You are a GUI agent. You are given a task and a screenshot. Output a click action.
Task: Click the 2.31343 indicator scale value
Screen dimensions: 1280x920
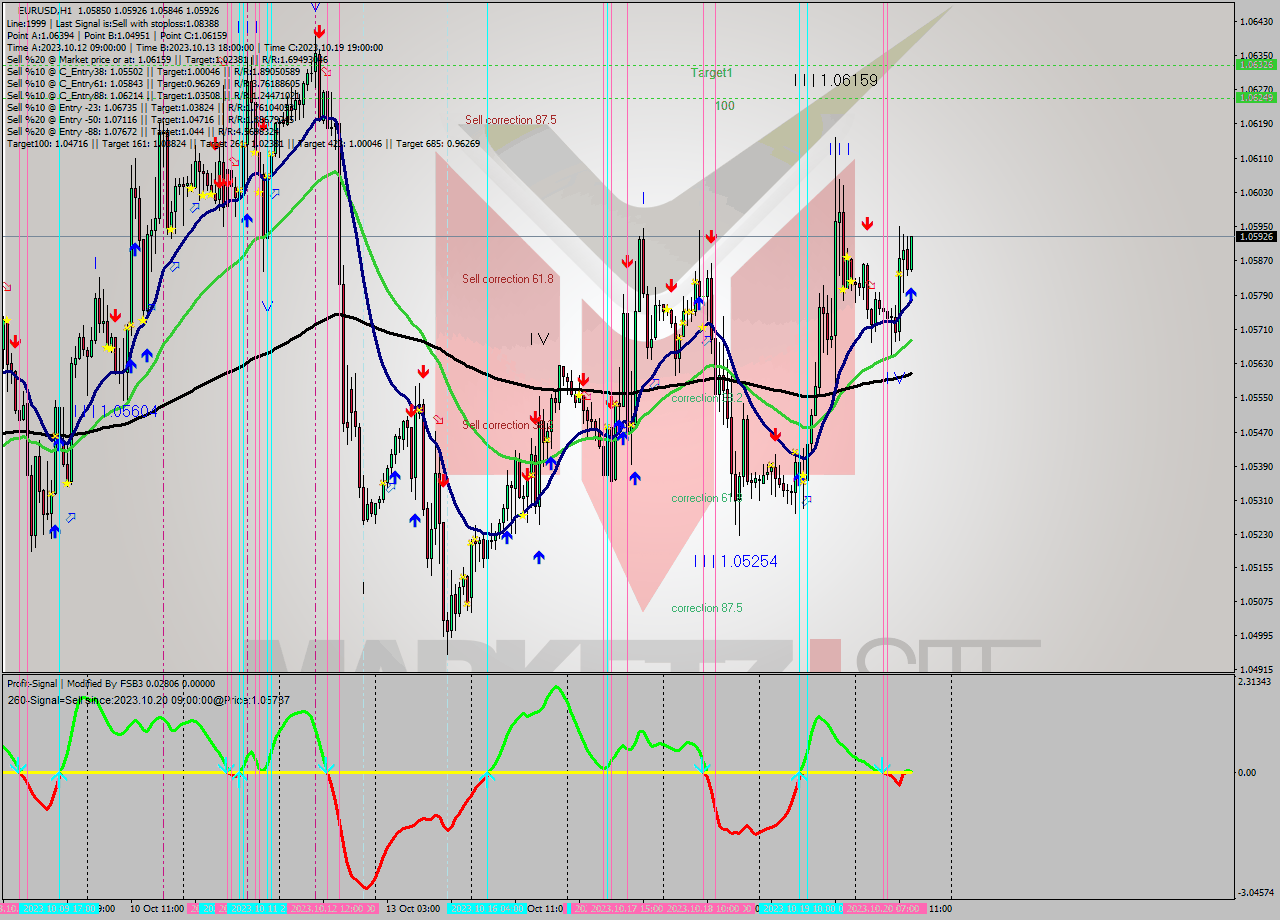pos(1254,681)
